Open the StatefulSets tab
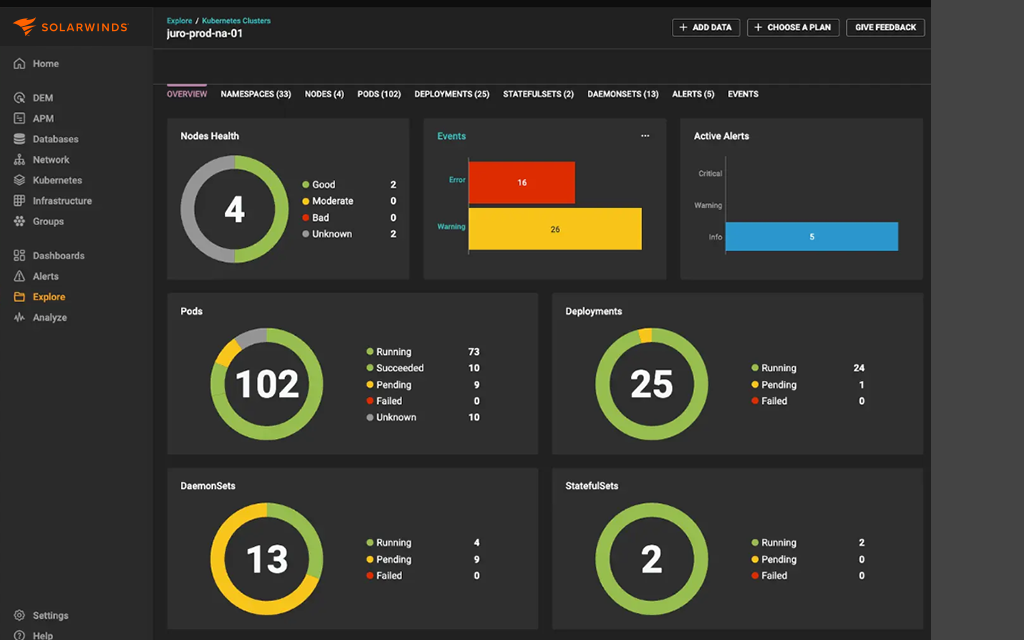This screenshot has height=640, width=1024. pyautogui.click(x=538, y=94)
